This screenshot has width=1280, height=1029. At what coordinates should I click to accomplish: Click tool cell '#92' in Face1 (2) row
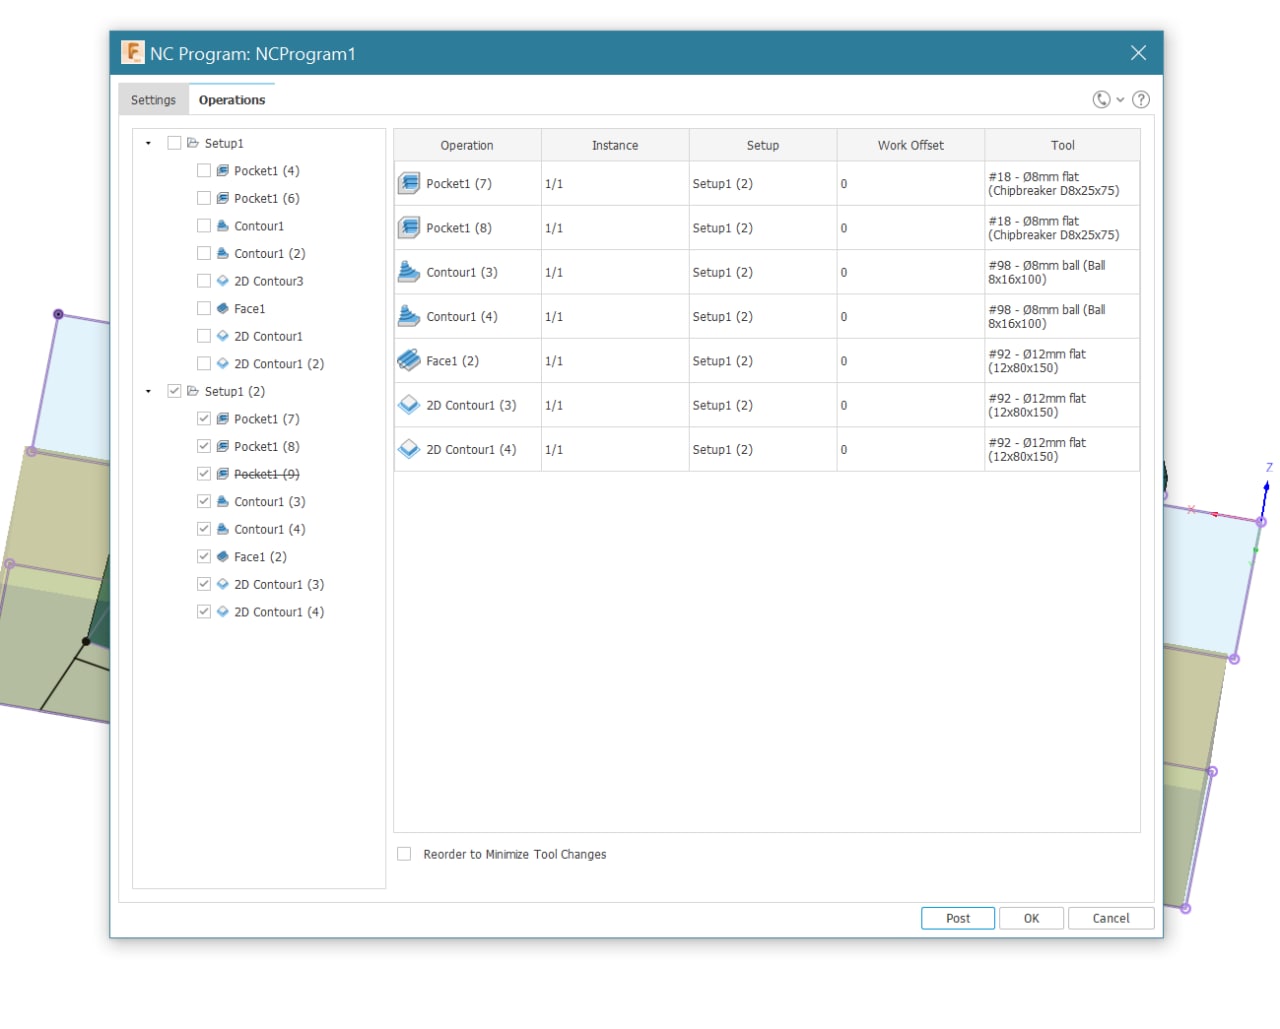1062,361
